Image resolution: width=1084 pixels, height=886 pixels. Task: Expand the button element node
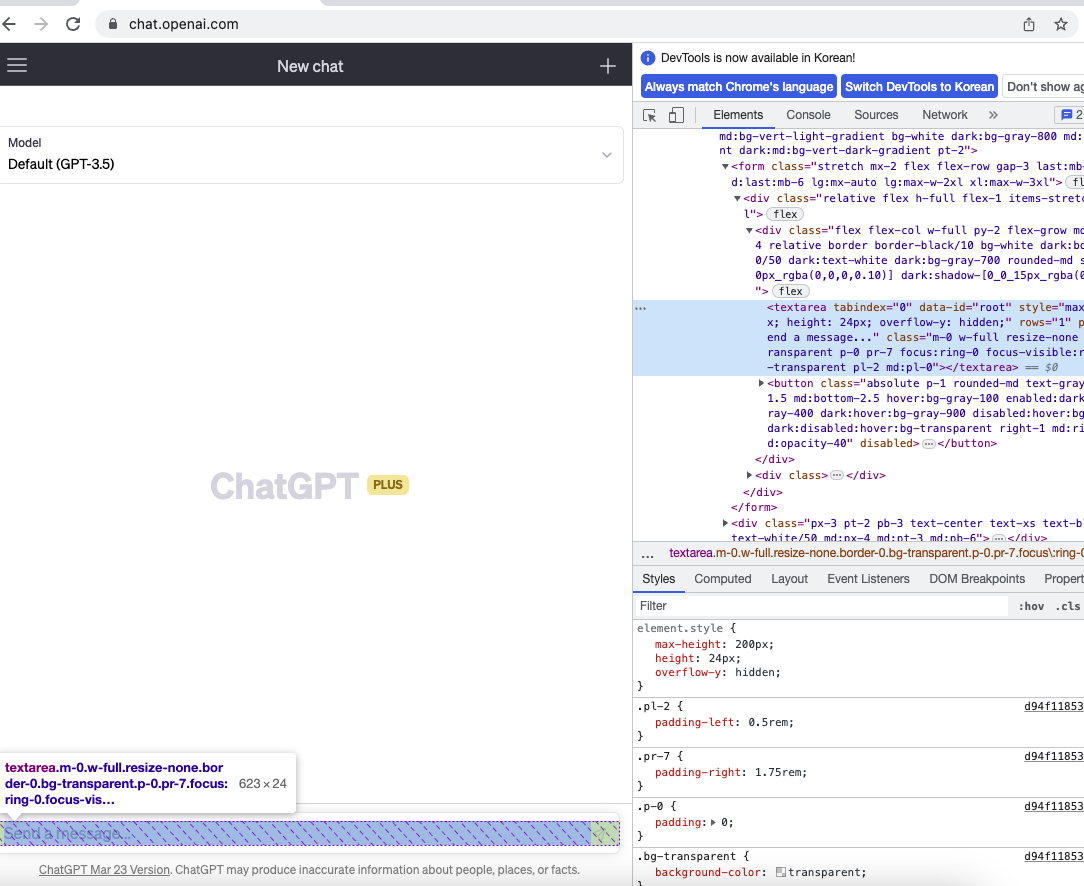pyautogui.click(x=761, y=383)
